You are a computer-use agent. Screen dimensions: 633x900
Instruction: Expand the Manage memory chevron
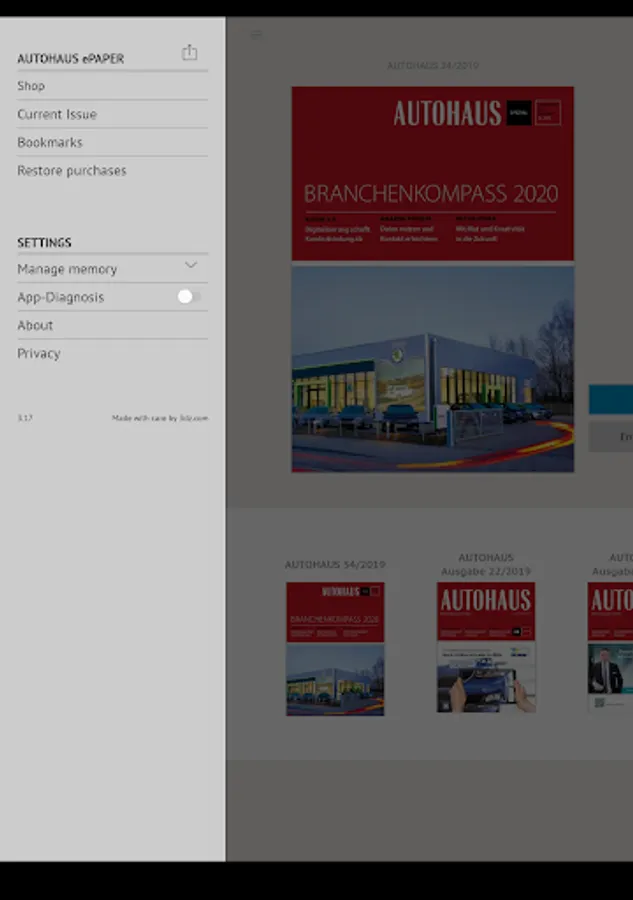(191, 265)
